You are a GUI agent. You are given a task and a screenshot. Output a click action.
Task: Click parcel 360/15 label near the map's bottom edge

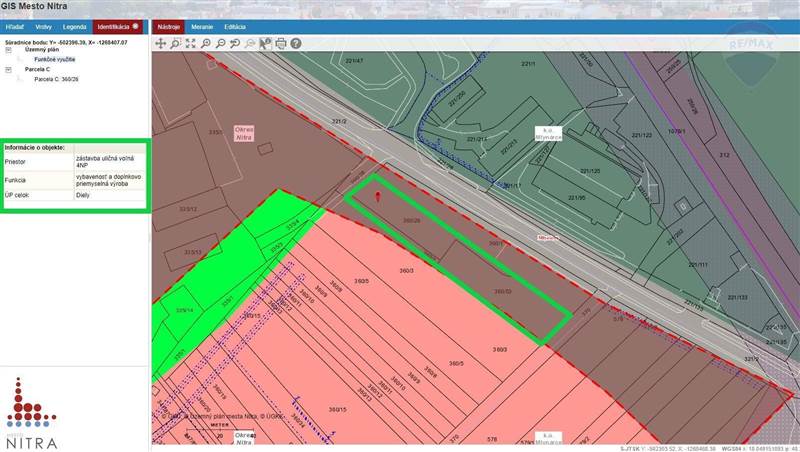(x=337, y=410)
